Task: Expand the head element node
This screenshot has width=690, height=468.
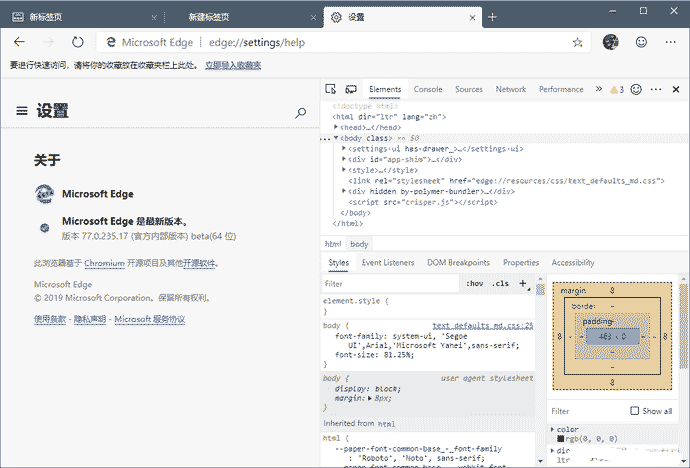Action: (x=336, y=127)
